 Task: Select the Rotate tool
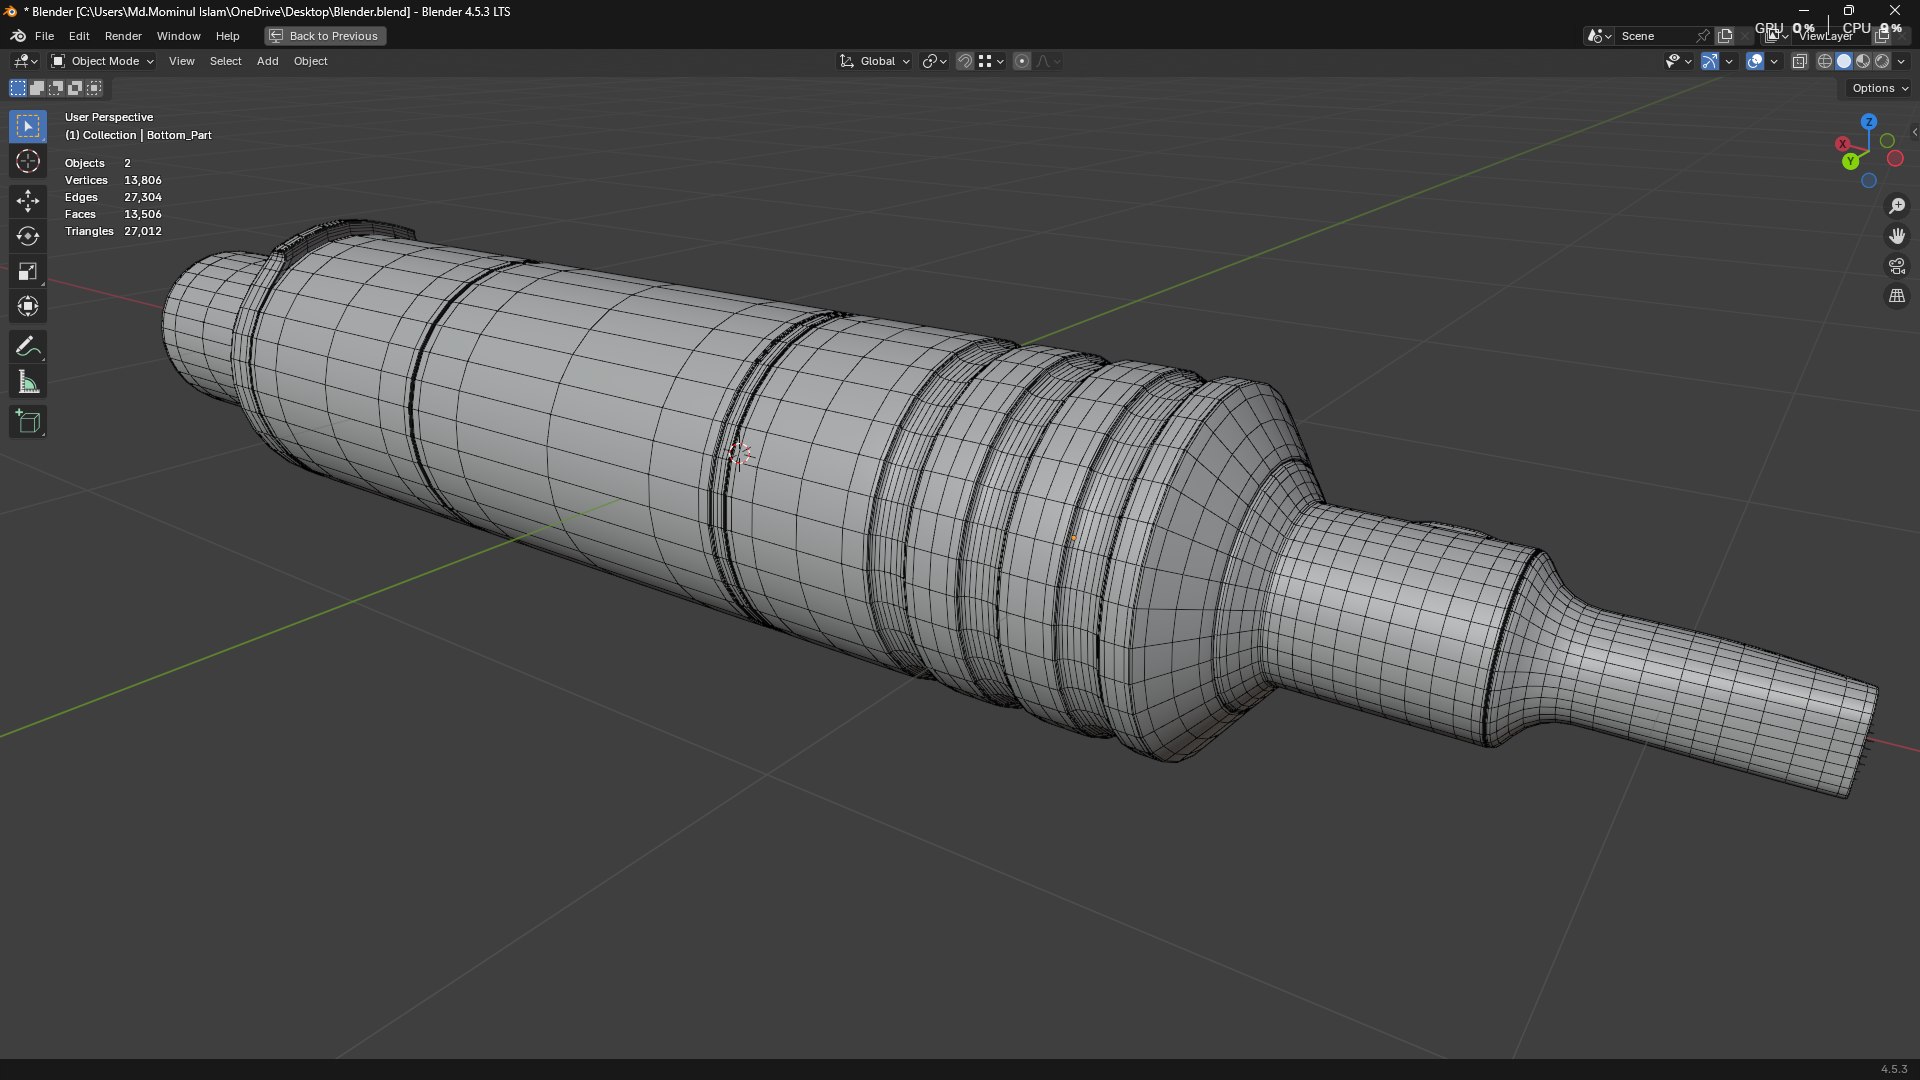click(28, 236)
